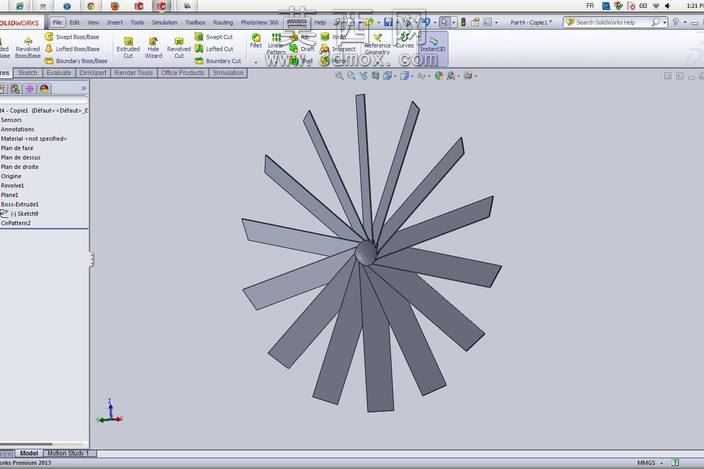This screenshot has height=469, width=704.
Task: Select Sensors in the feature tree
Action: [11, 120]
